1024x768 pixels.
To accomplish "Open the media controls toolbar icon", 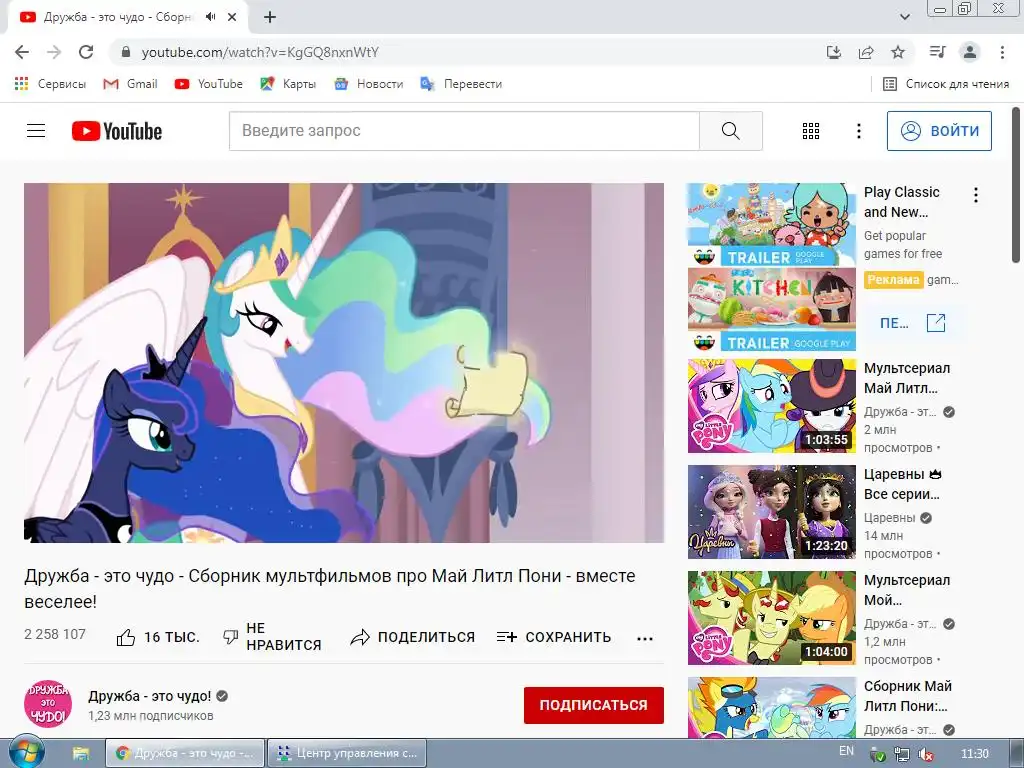I will pyautogui.click(x=937, y=52).
